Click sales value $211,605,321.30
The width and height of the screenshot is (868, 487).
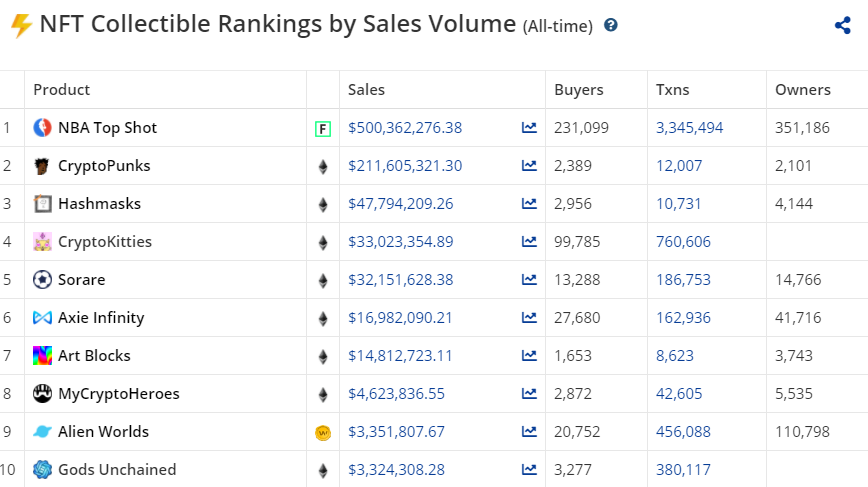coord(405,166)
